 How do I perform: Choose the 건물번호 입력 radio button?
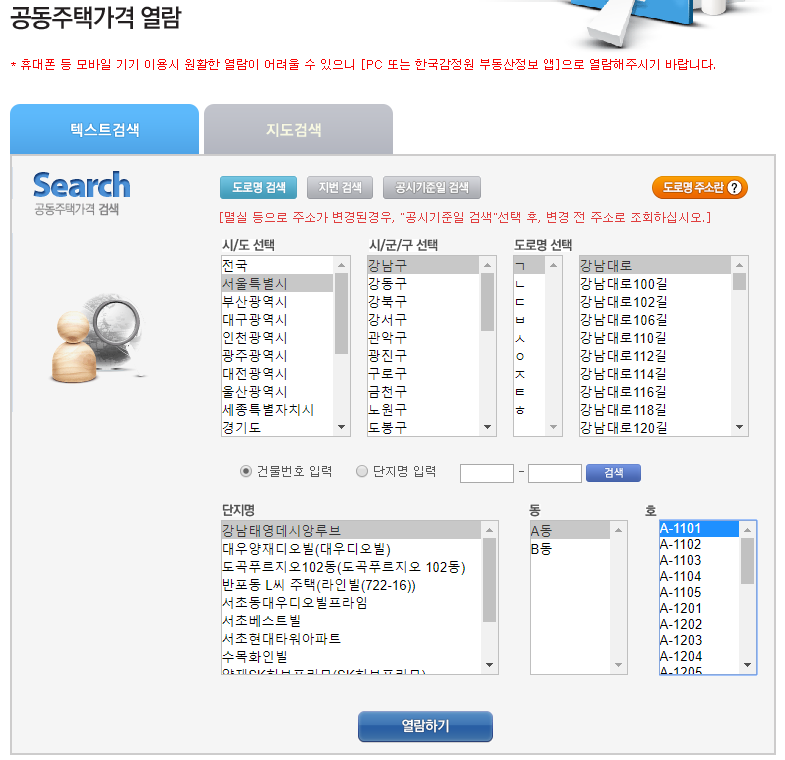pyautogui.click(x=245, y=471)
